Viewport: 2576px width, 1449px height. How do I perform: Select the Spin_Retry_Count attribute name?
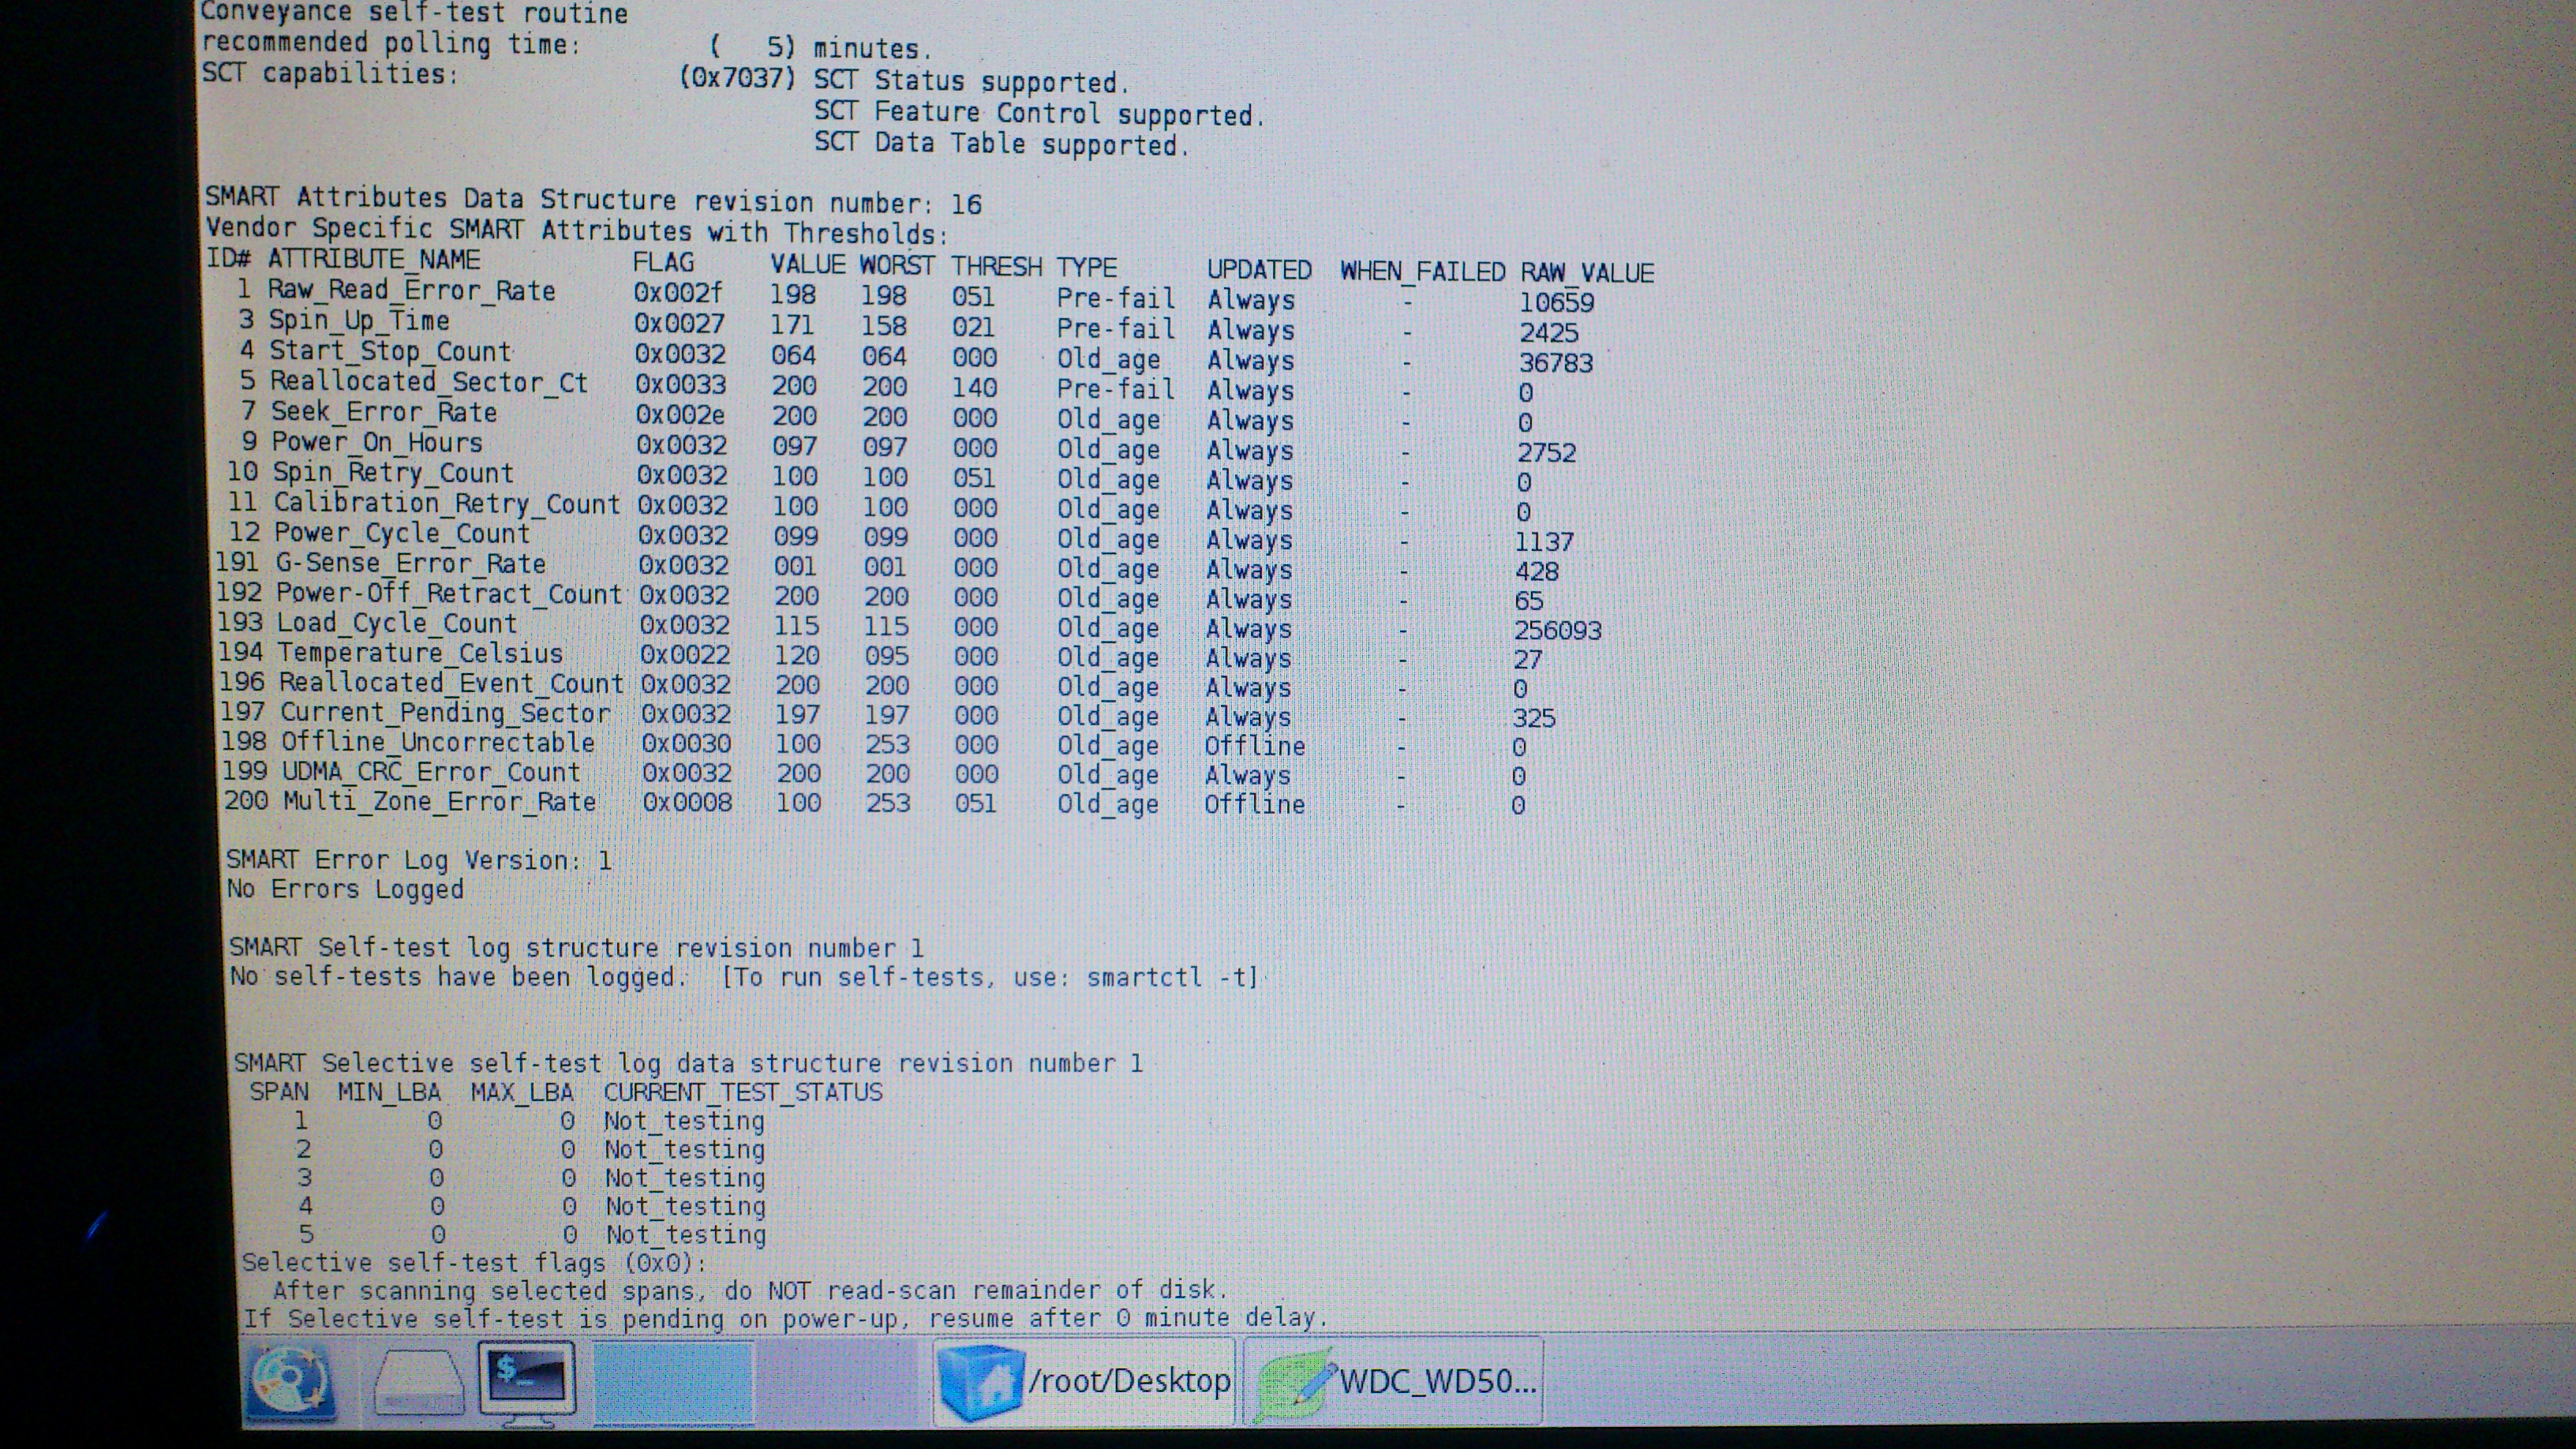(393, 472)
